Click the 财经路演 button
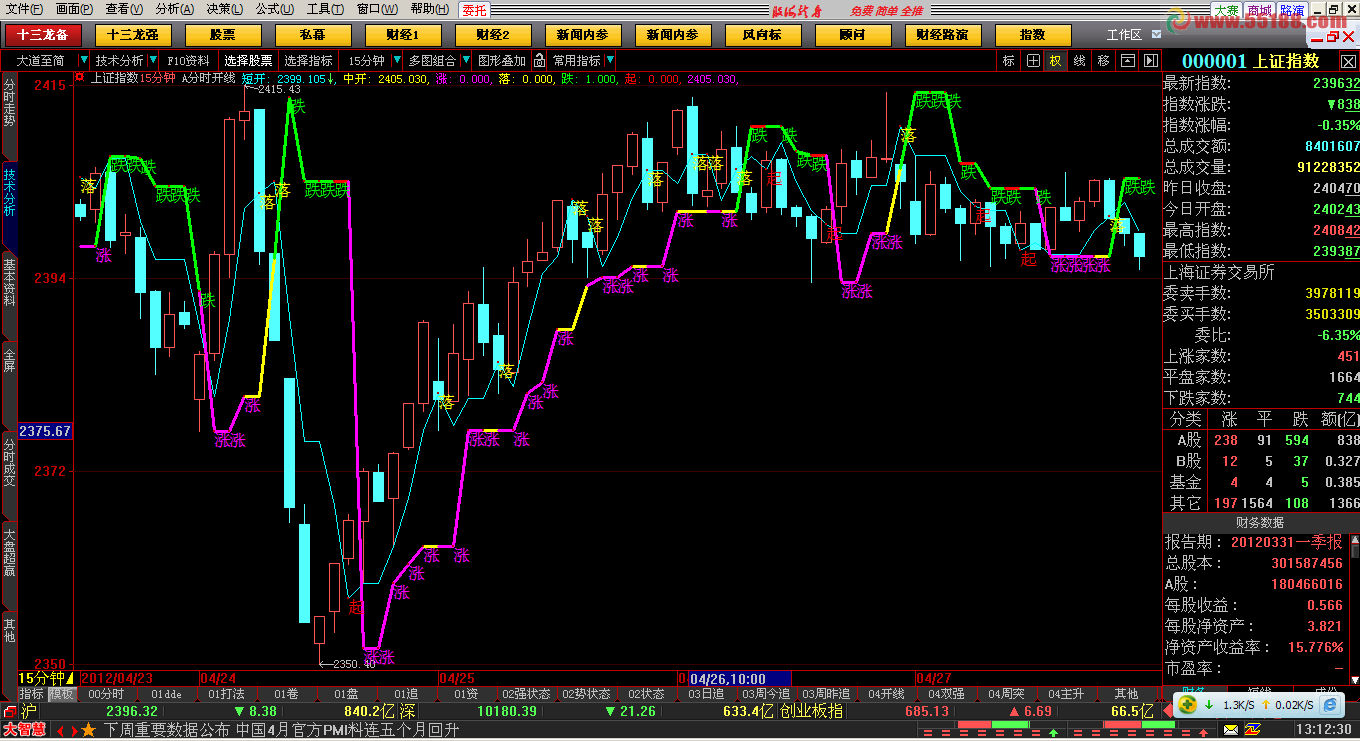 tap(942, 34)
